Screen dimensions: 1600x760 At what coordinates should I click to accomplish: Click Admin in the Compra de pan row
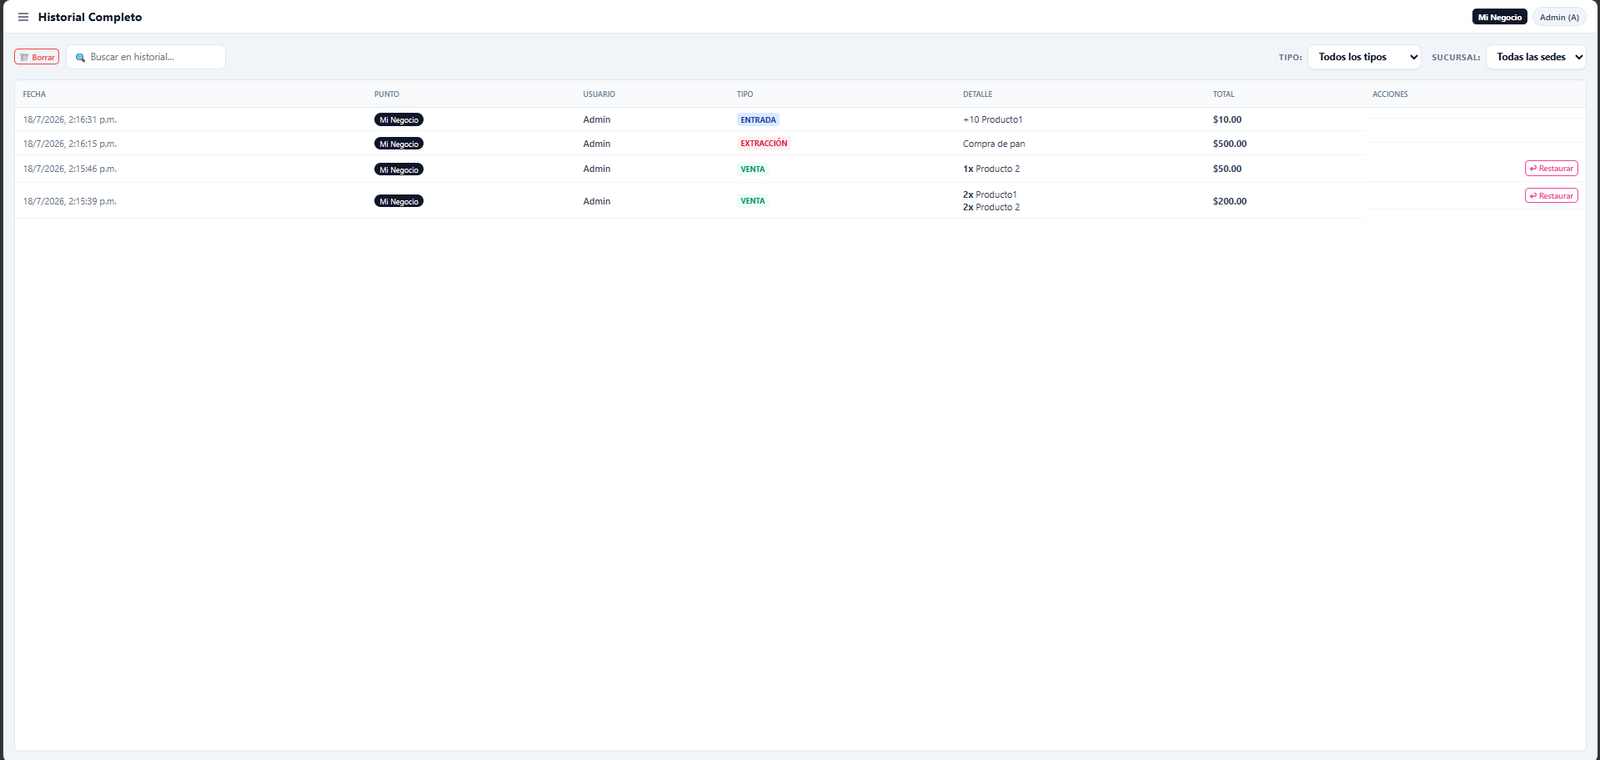pyautogui.click(x=597, y=144)
